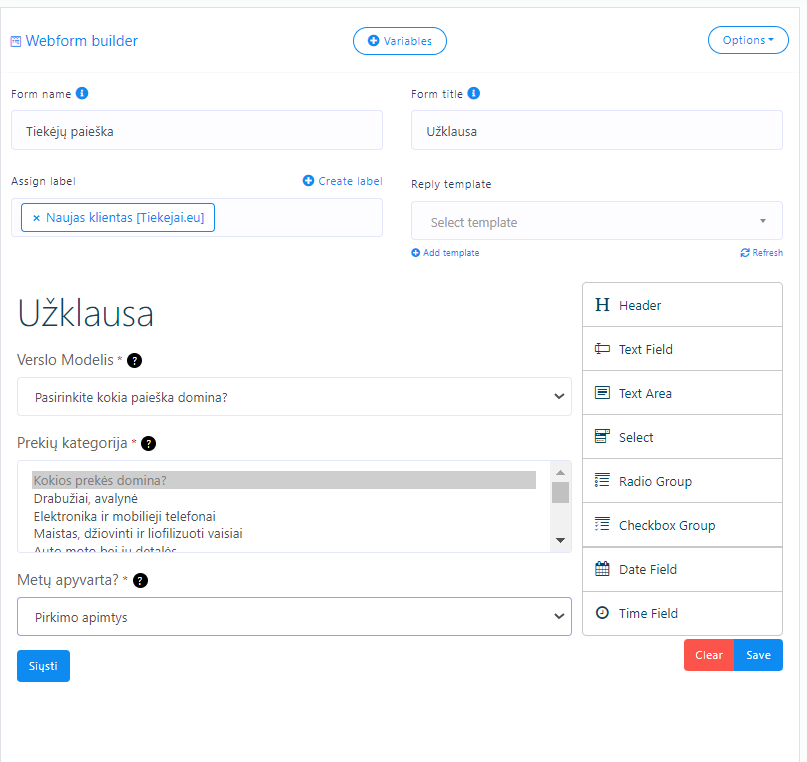The image size is (807, 762).
Task: Add a Checkbox Group element
Action: tap(682, 525)
